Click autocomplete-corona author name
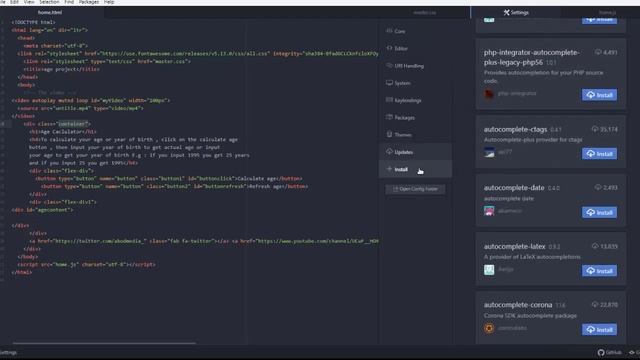 [512, 328]
